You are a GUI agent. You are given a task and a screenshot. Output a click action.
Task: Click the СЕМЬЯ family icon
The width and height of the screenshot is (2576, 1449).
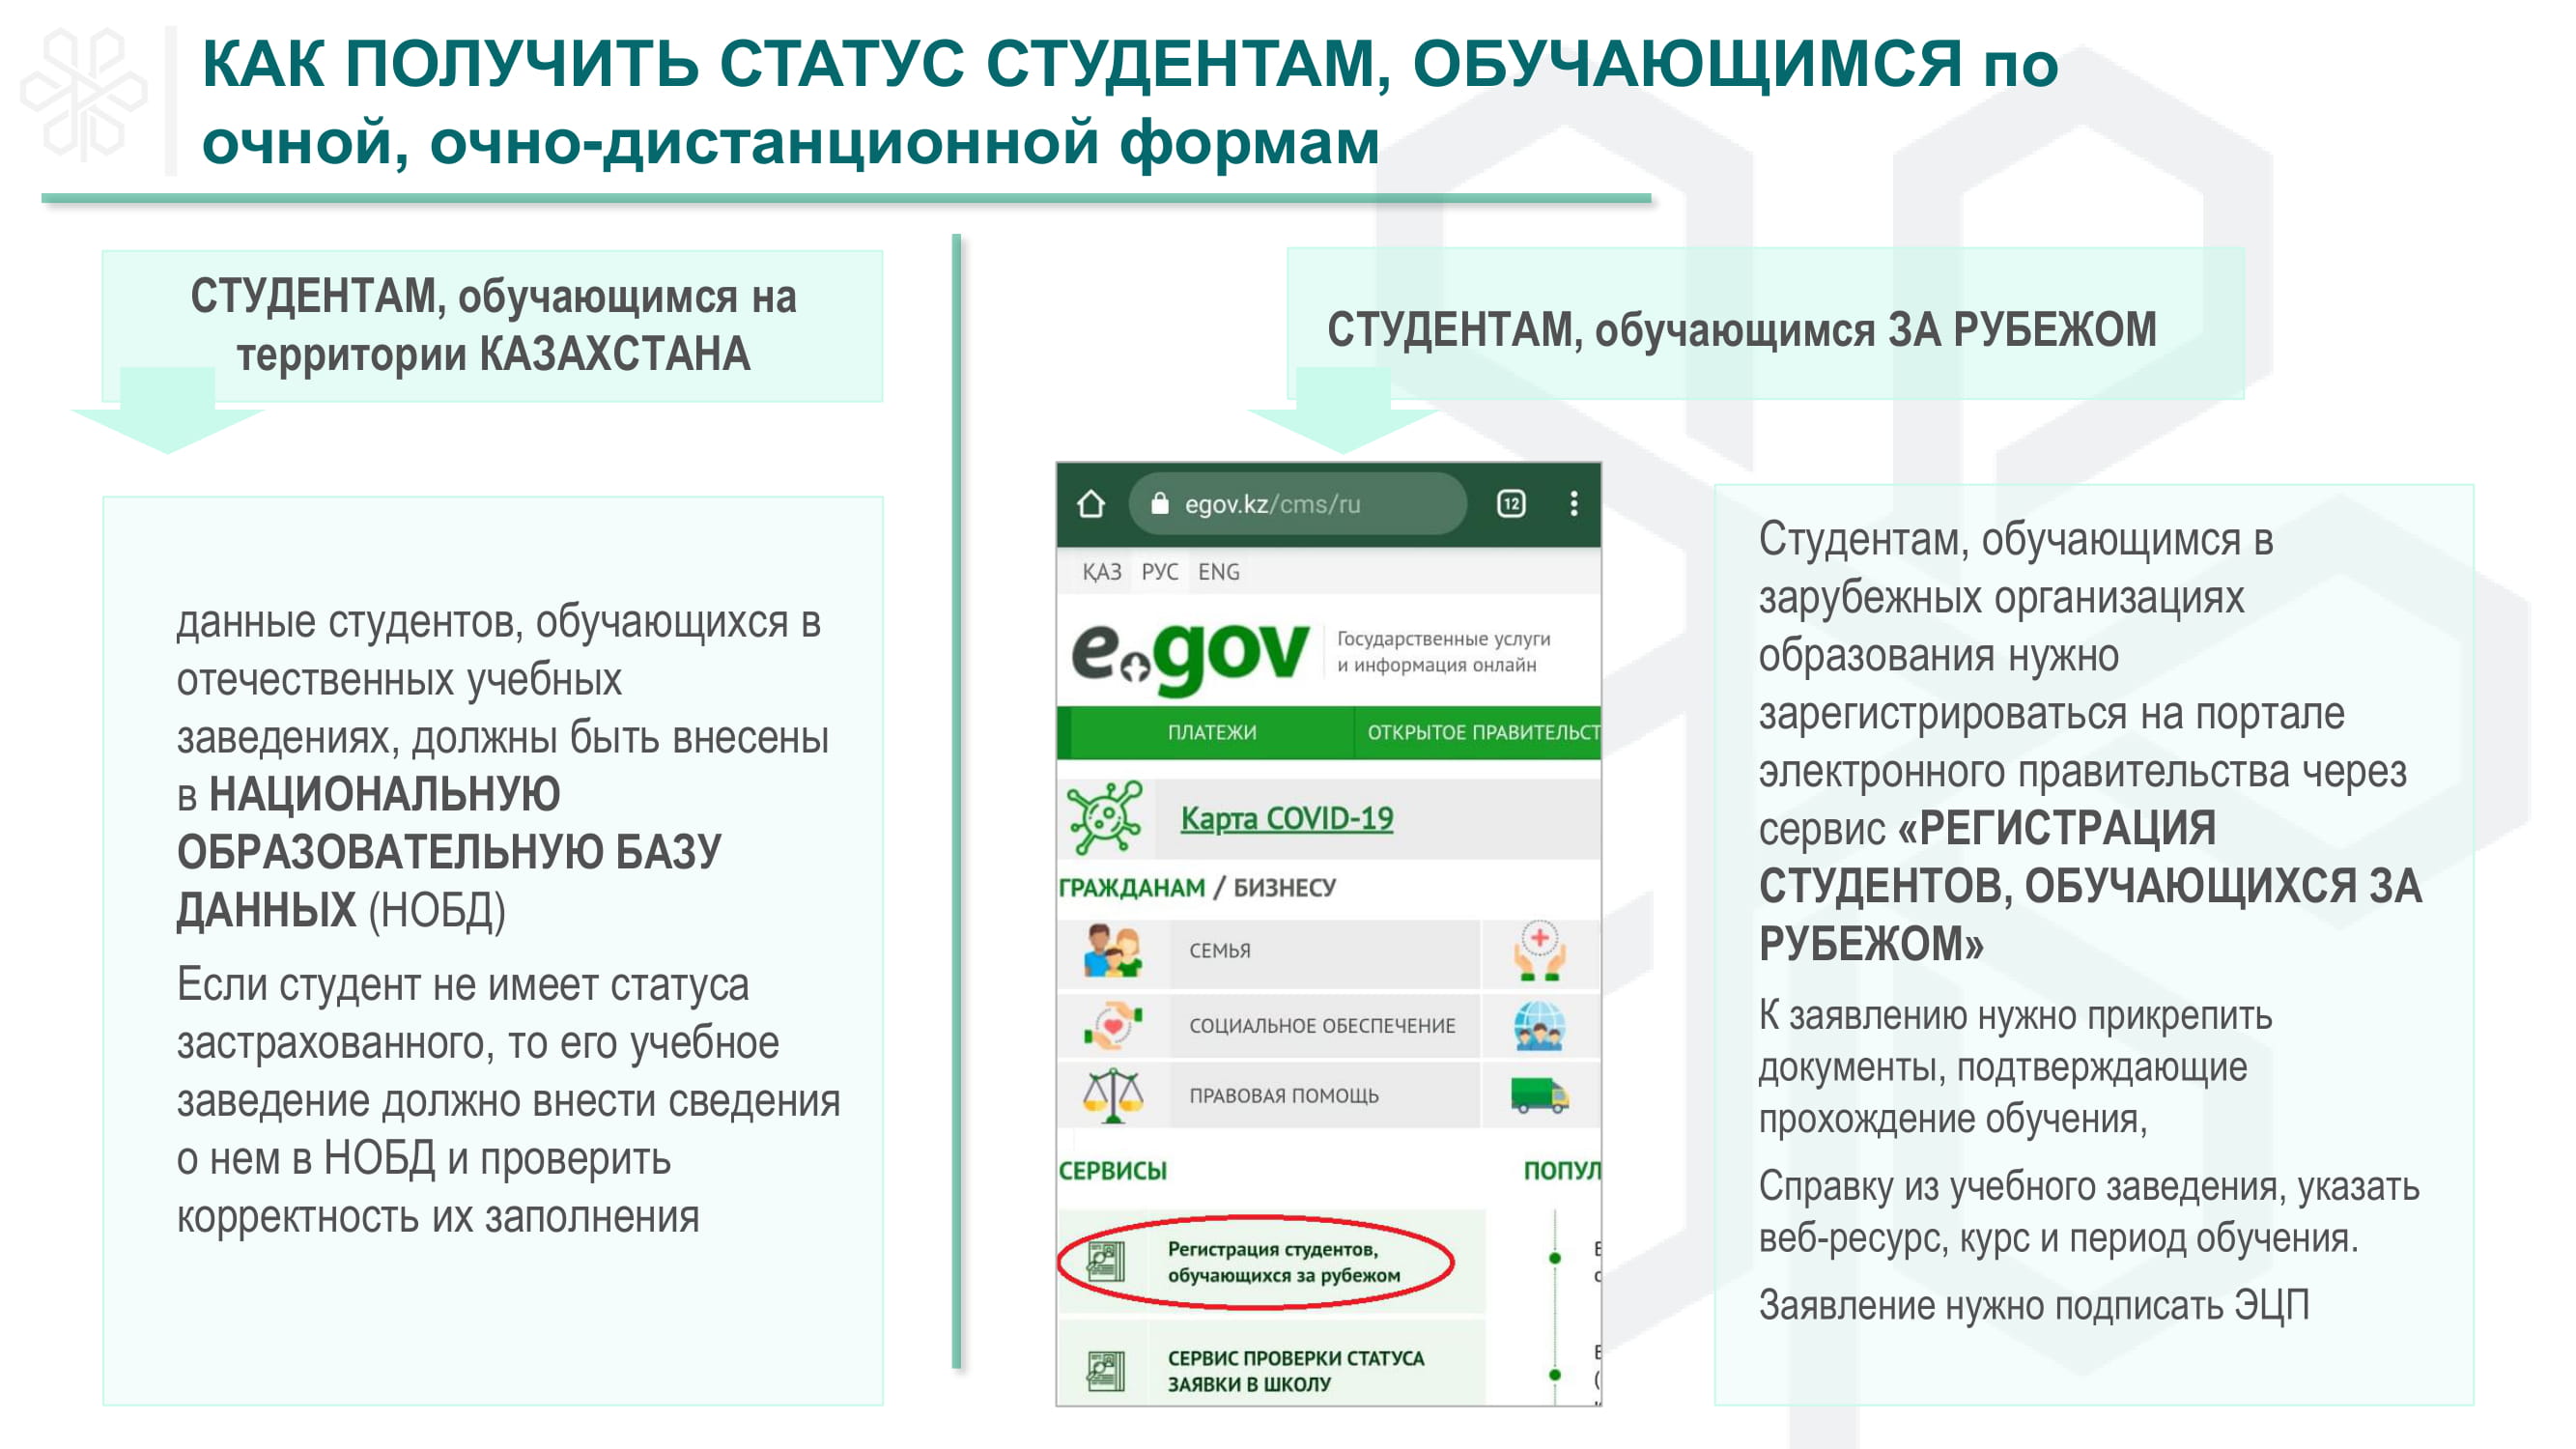click(1112, 950)
